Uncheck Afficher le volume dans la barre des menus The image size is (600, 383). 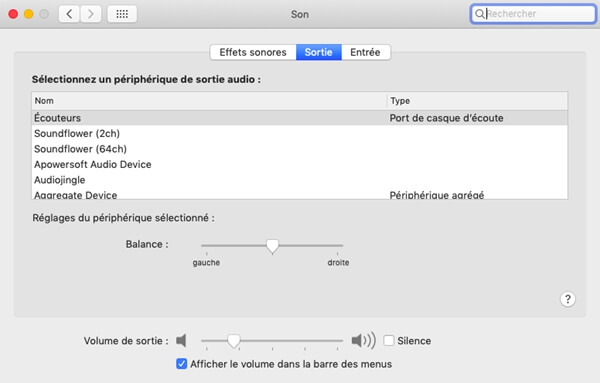tap(182, 363)
